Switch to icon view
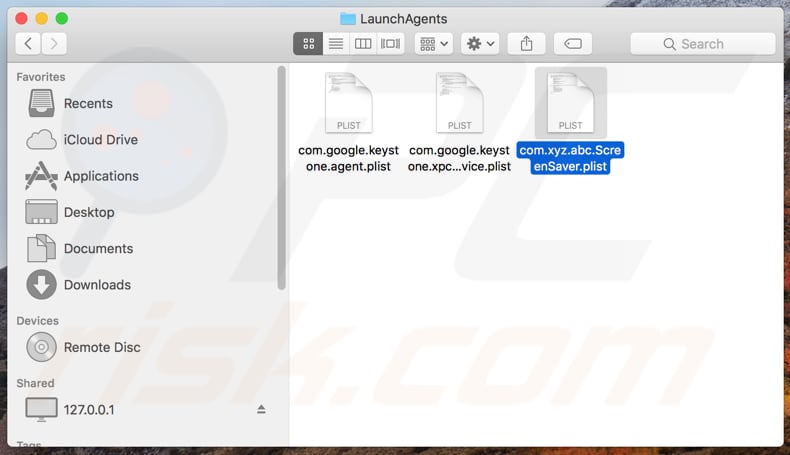 click(308, 44)
